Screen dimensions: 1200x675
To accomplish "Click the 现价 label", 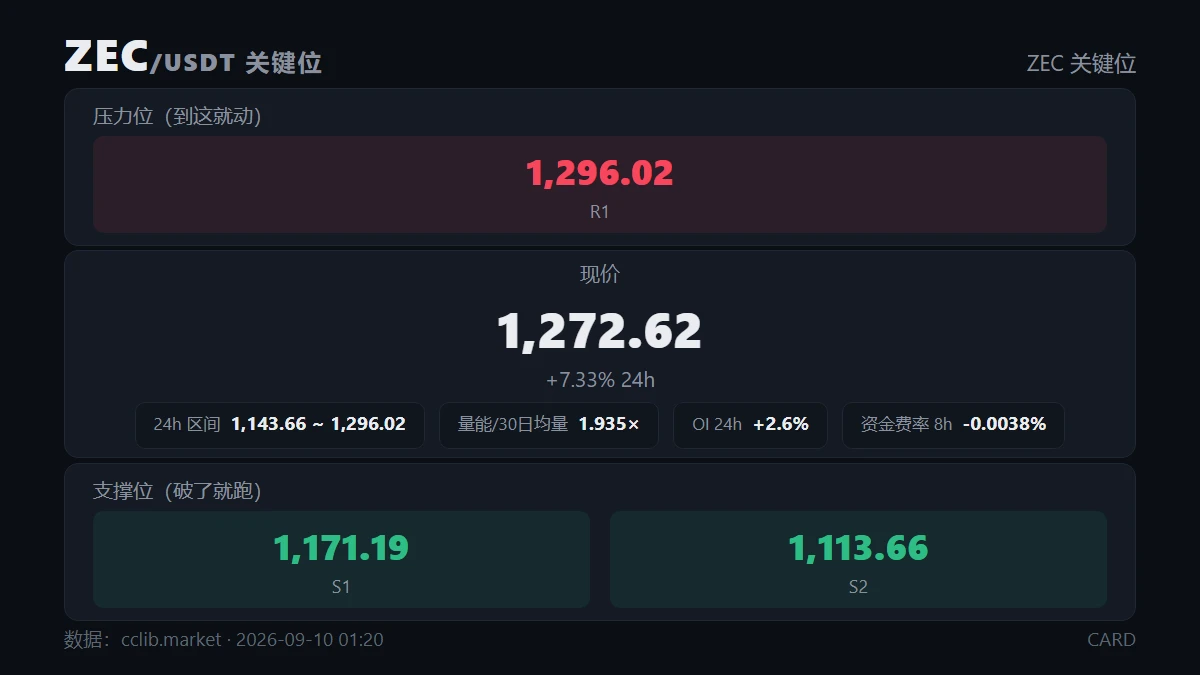I will pos(600,275).
